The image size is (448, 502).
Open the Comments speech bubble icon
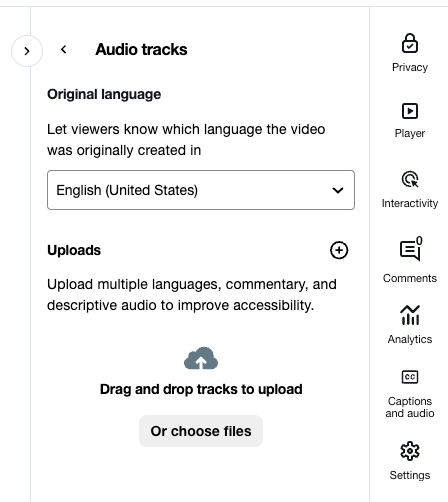[410, 249]
